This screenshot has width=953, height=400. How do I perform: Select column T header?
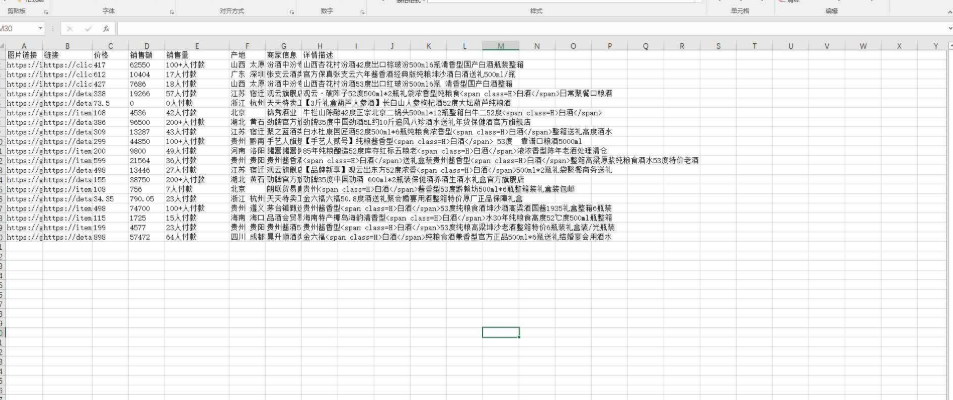tap(754, 46)
